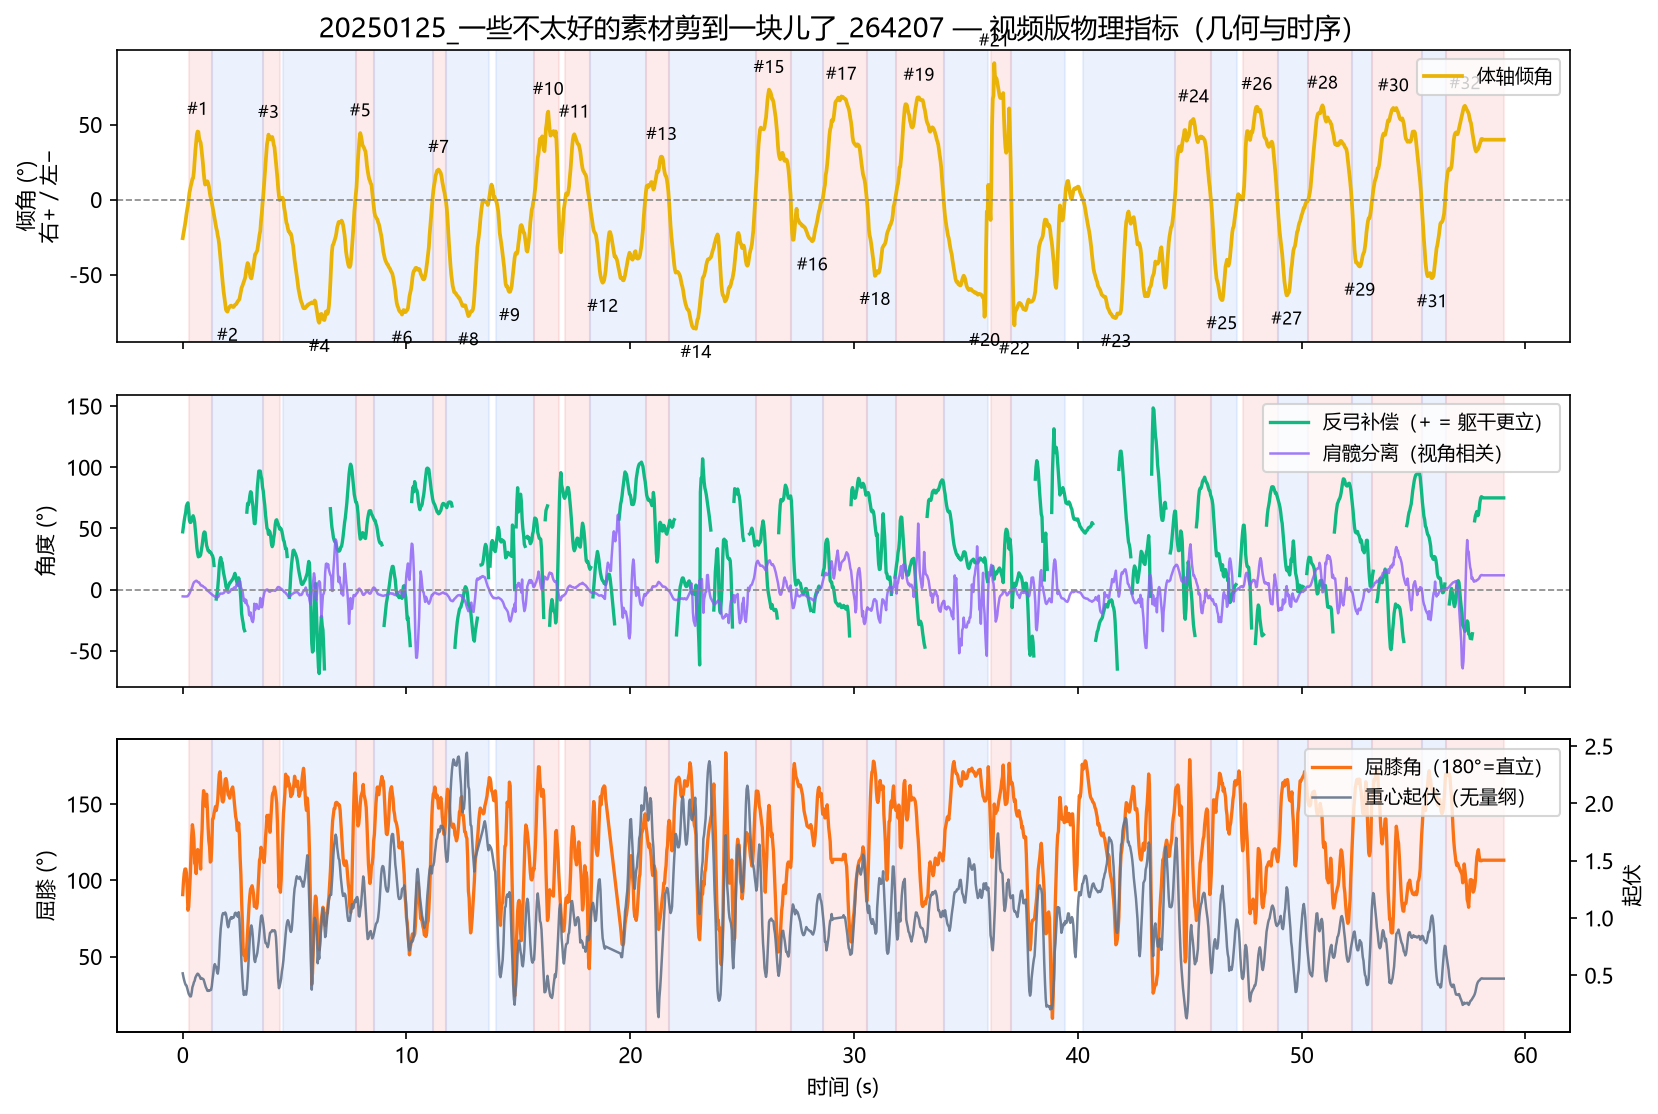Click the 150 tick on the 角度 axis

[86, 406]
